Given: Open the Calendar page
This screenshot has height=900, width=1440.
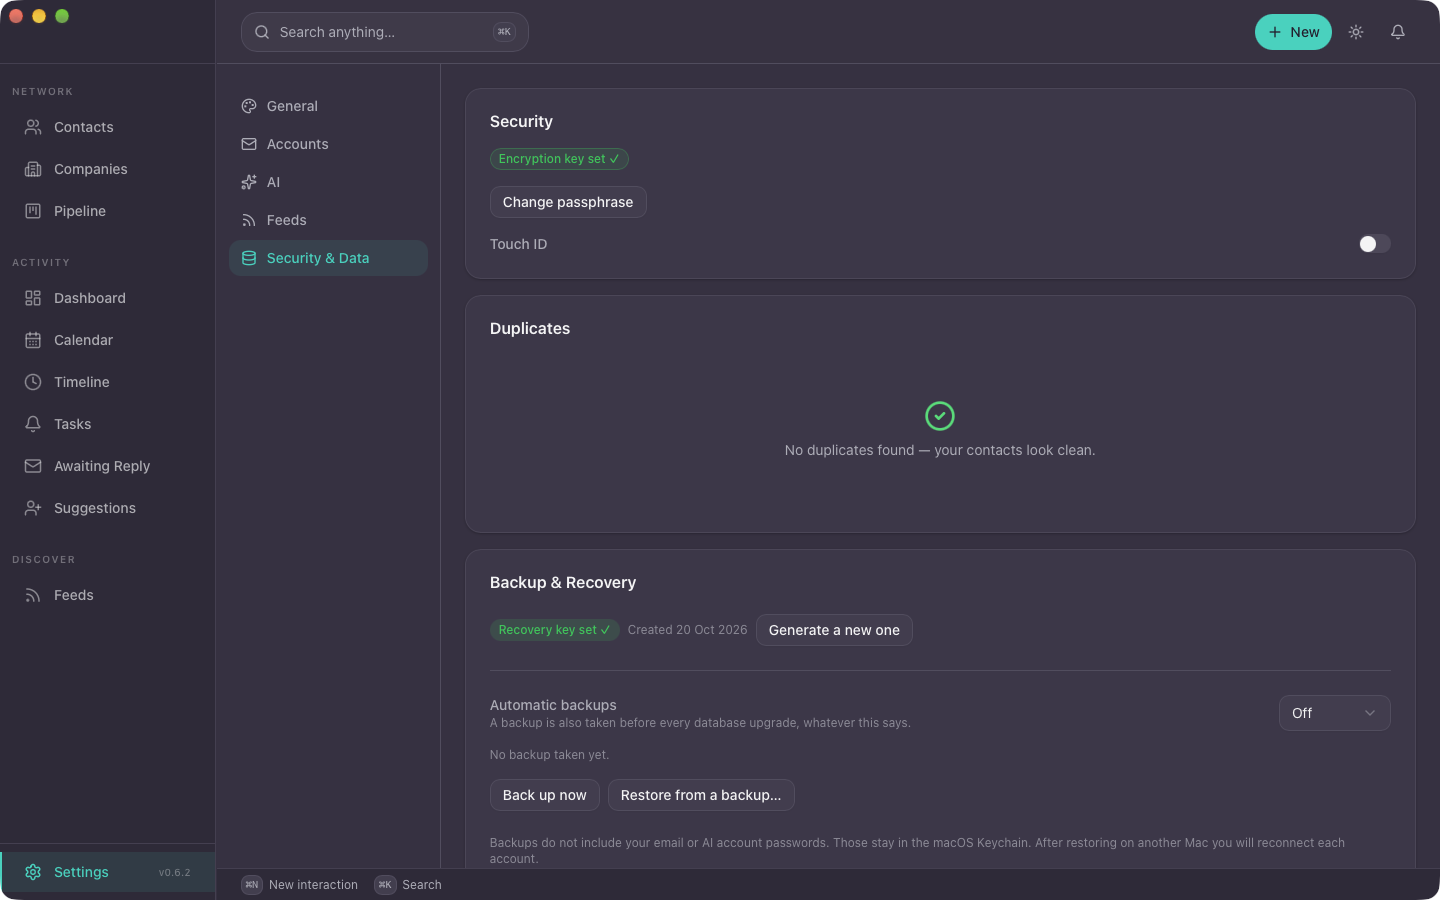Looking at the screenshot, I should (x=107, y=340).
